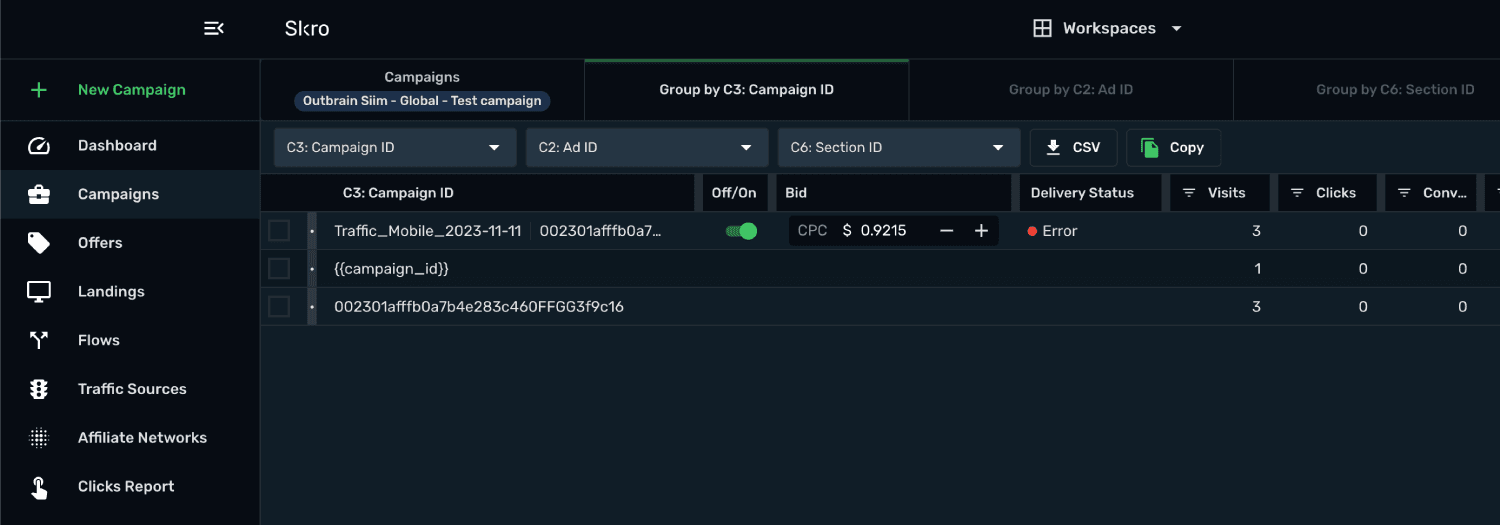The height and width of the screenshot is (525, 1500).
Task: Click the {{campaign_id}} row text
Action: (x=391, y=269)
